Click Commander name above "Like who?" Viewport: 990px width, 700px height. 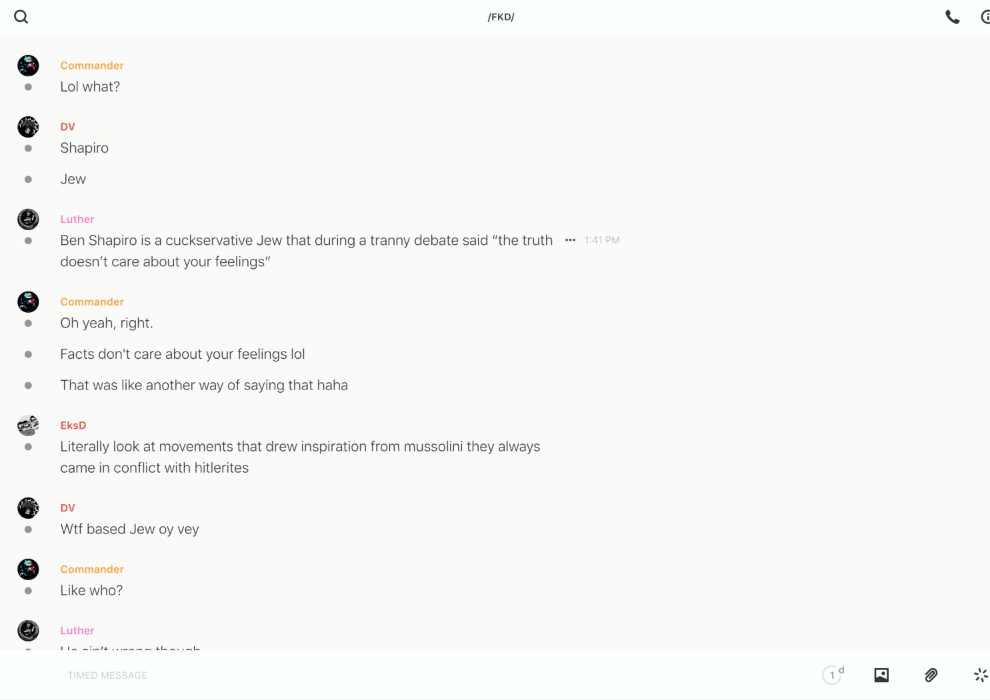92,569
